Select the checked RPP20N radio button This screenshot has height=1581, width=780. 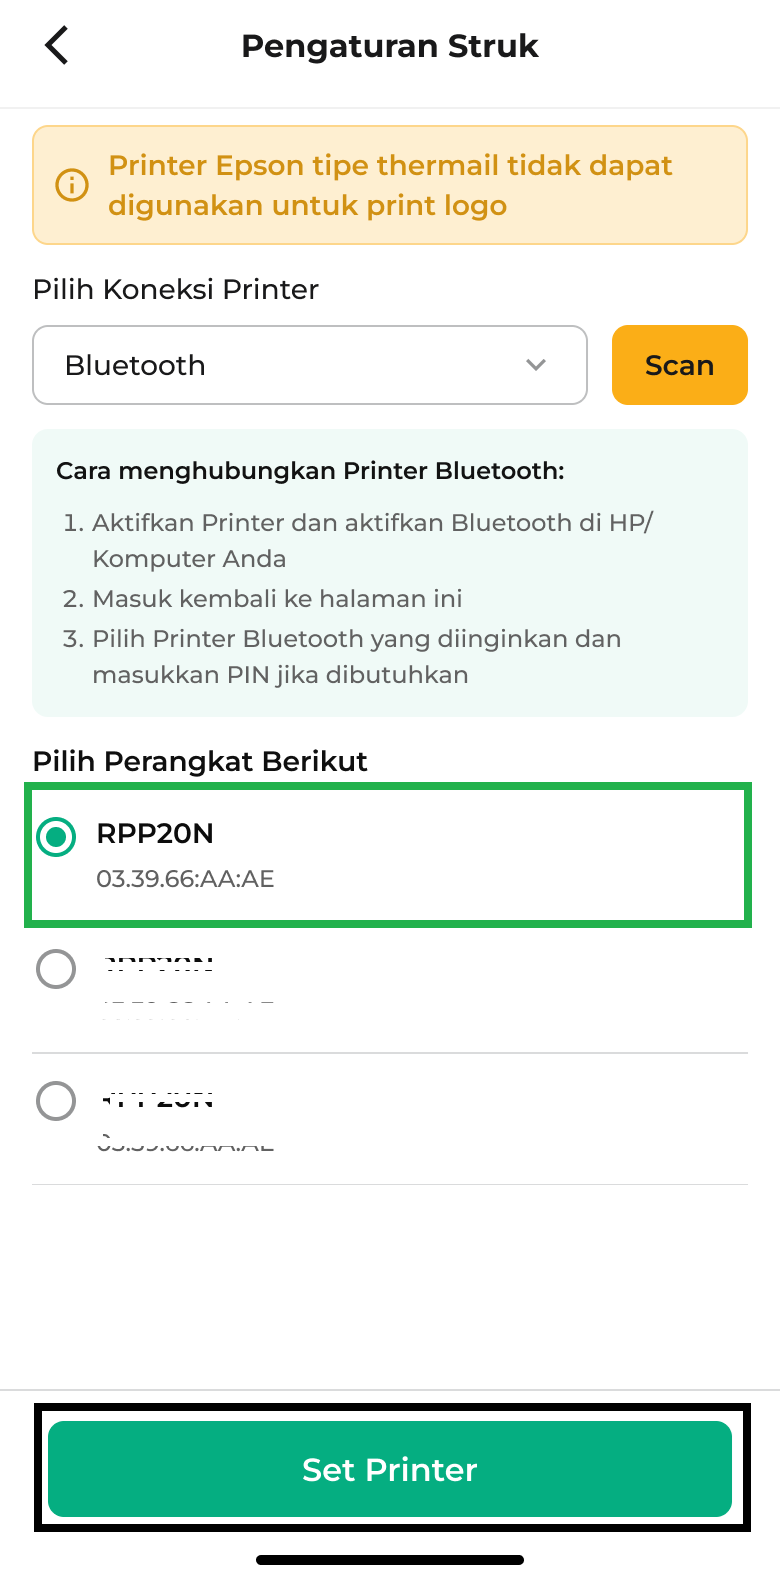[56, 837]
